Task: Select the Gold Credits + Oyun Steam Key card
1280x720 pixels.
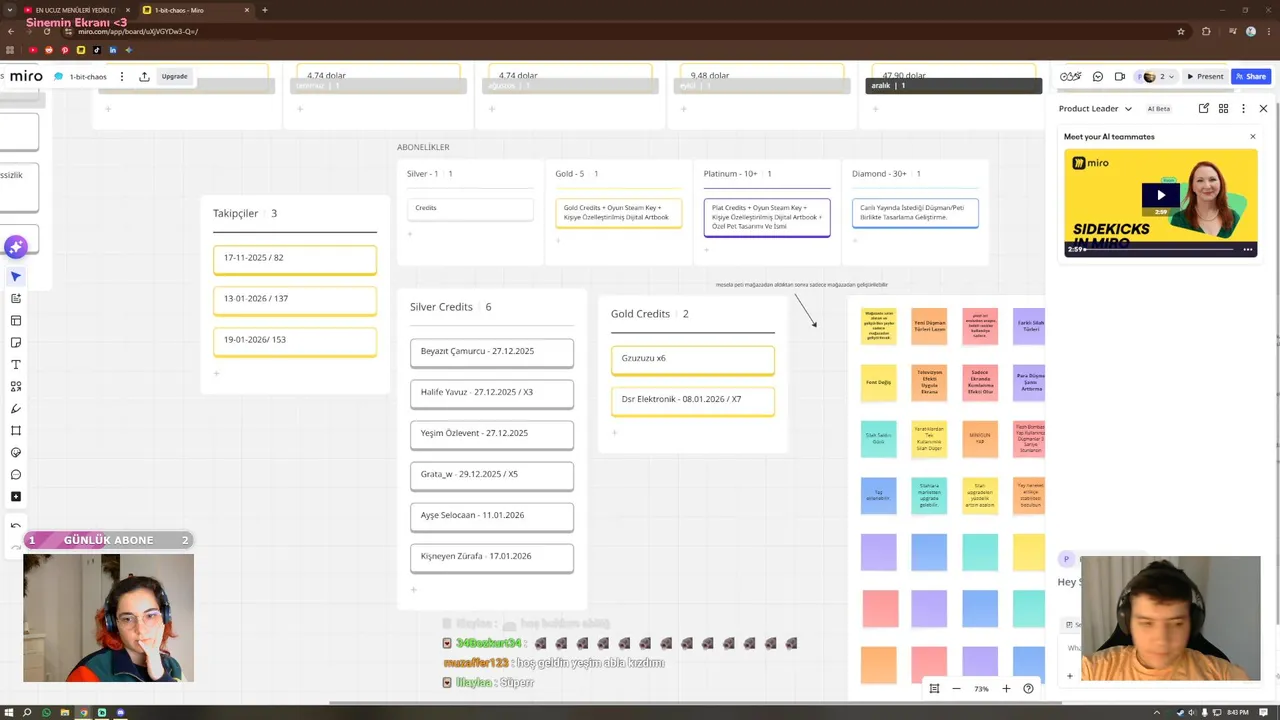Action: 618,213
